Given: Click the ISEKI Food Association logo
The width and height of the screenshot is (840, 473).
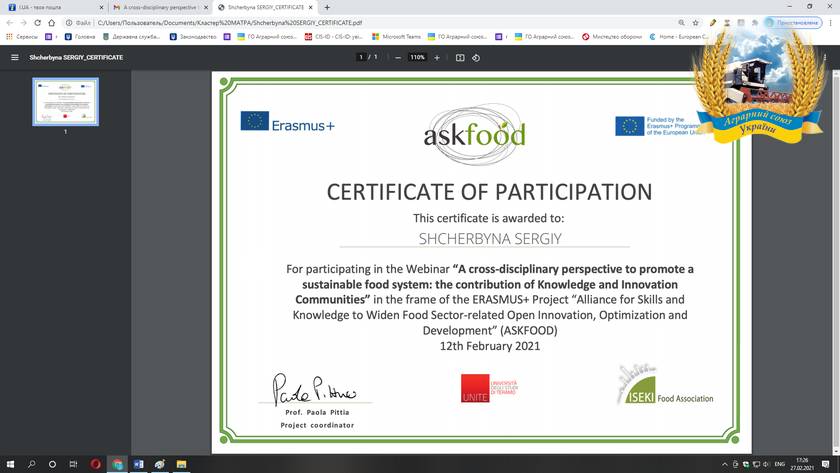Looking at the screenshot, I should (664, 385).
